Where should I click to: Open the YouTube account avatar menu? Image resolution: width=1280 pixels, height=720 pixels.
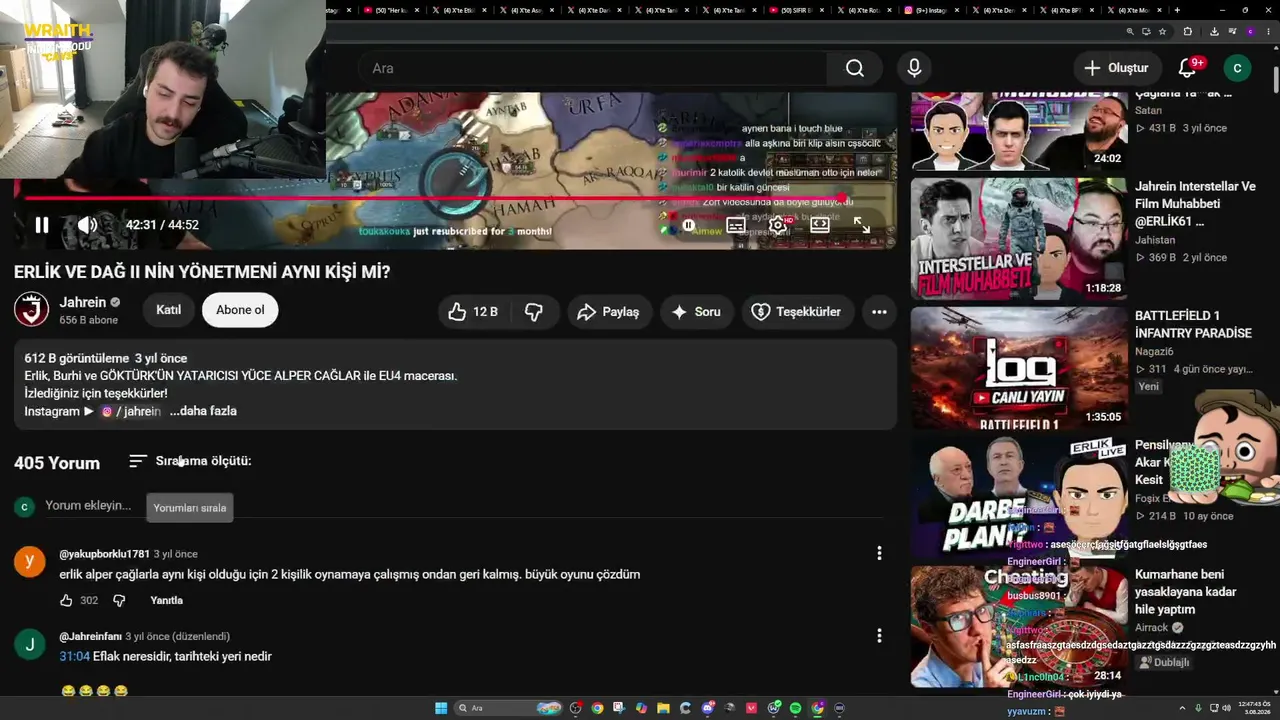click(1237, 68)
